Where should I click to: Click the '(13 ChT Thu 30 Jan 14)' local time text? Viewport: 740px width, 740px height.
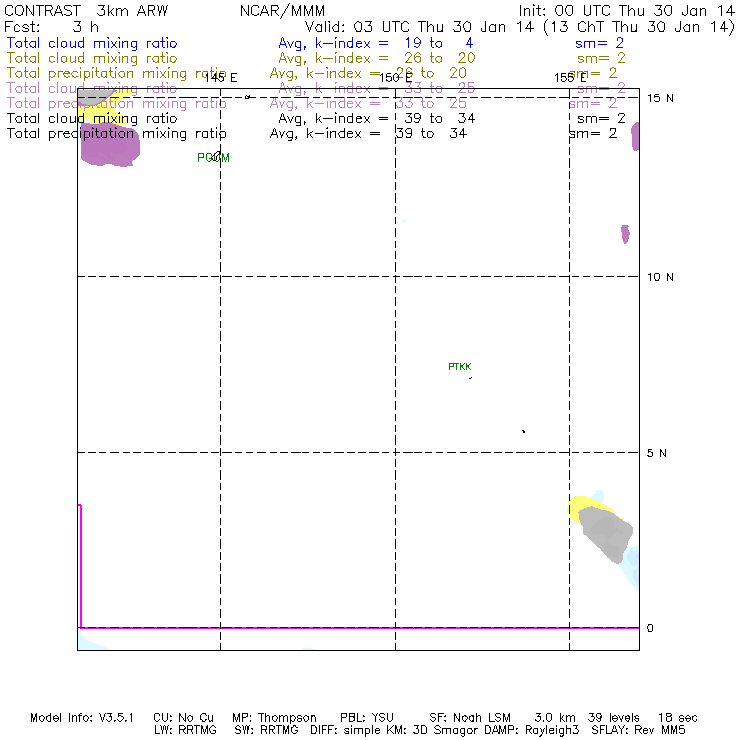coord(639,27)
